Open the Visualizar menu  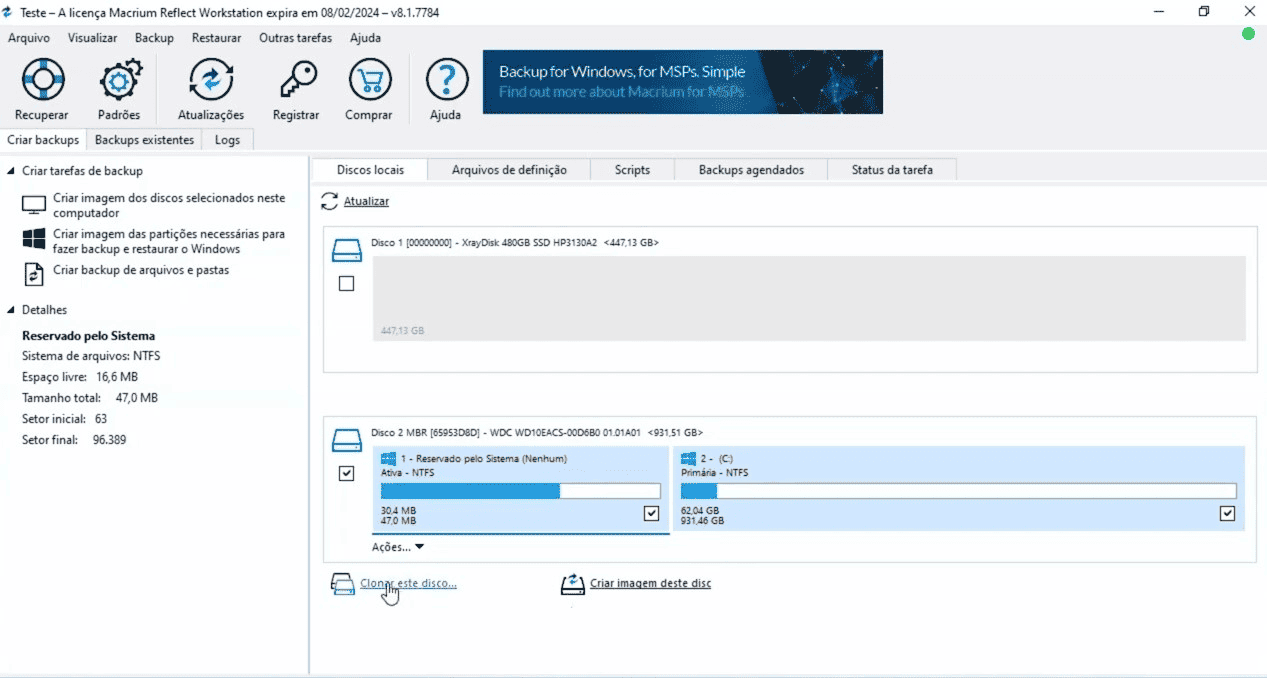pyautogui.click(x=92, y=38)
